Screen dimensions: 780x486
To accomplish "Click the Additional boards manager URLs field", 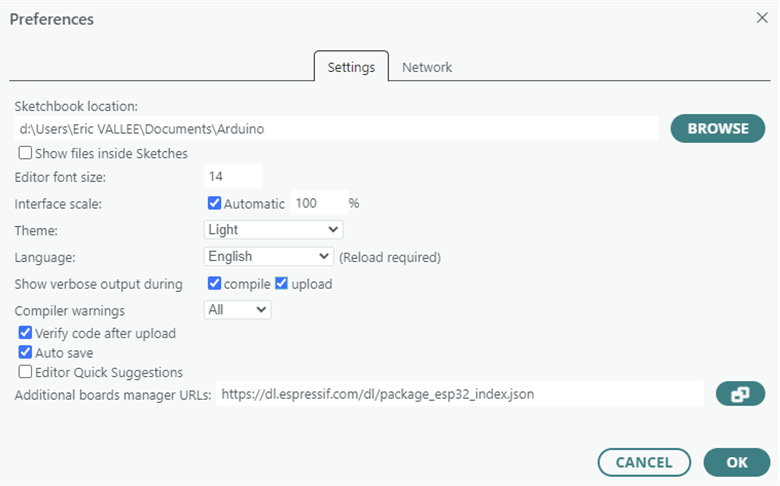I will 460,394.
